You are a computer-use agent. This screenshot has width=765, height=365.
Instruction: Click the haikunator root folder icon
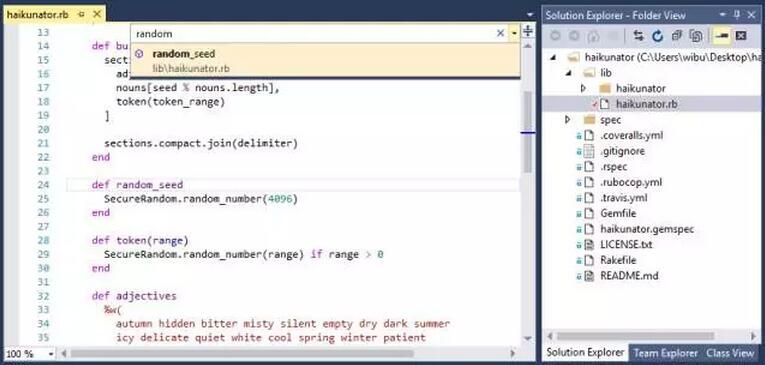pyautogui.click(x=574, y=58)
